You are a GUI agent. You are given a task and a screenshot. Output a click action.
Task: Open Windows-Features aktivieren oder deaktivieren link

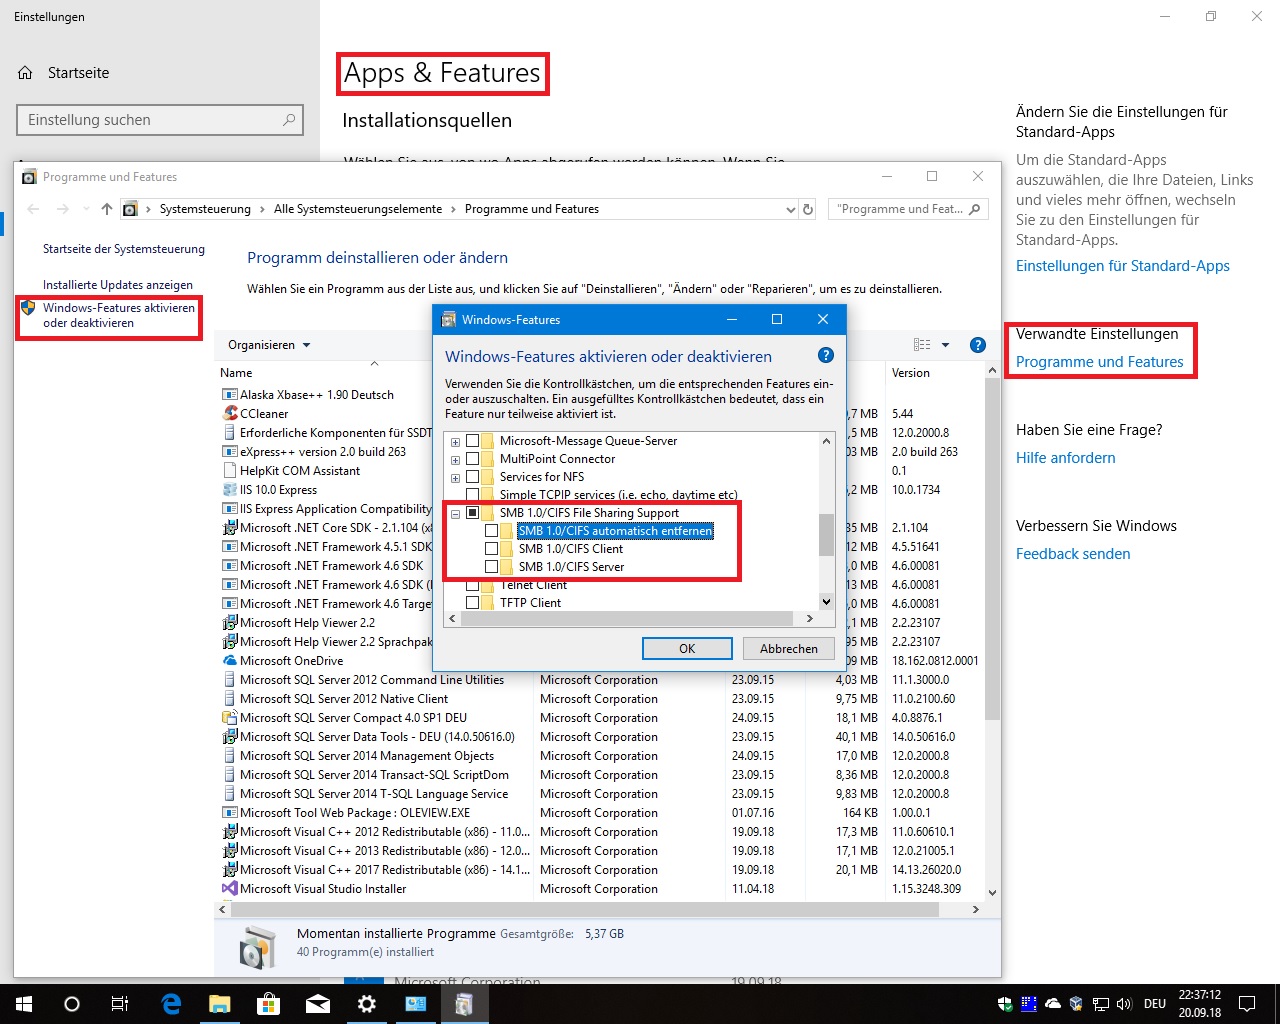click(x=118, y=315)
